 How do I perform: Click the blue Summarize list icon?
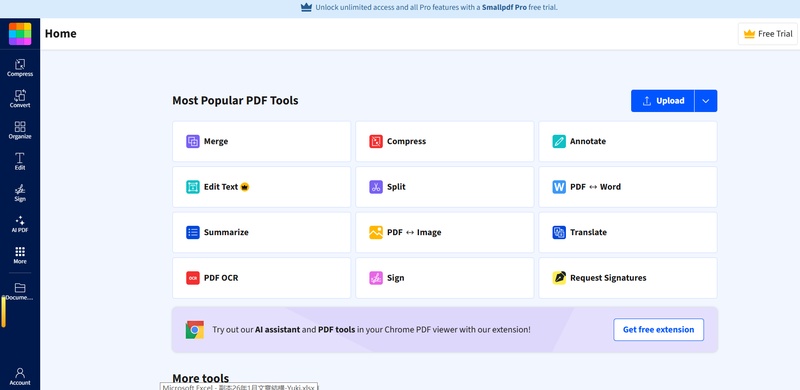[193, 232]
